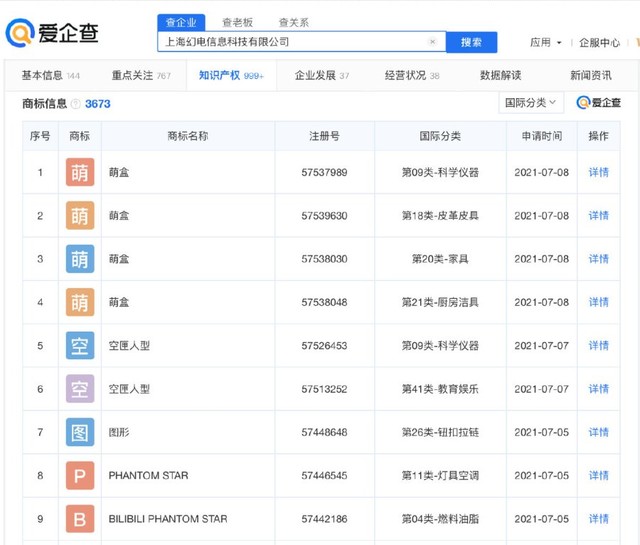The width and height of the screenshot is (640, 545).
Task: Click registration number 57446545
Action: pyautogui.click(x=324, y=476)
